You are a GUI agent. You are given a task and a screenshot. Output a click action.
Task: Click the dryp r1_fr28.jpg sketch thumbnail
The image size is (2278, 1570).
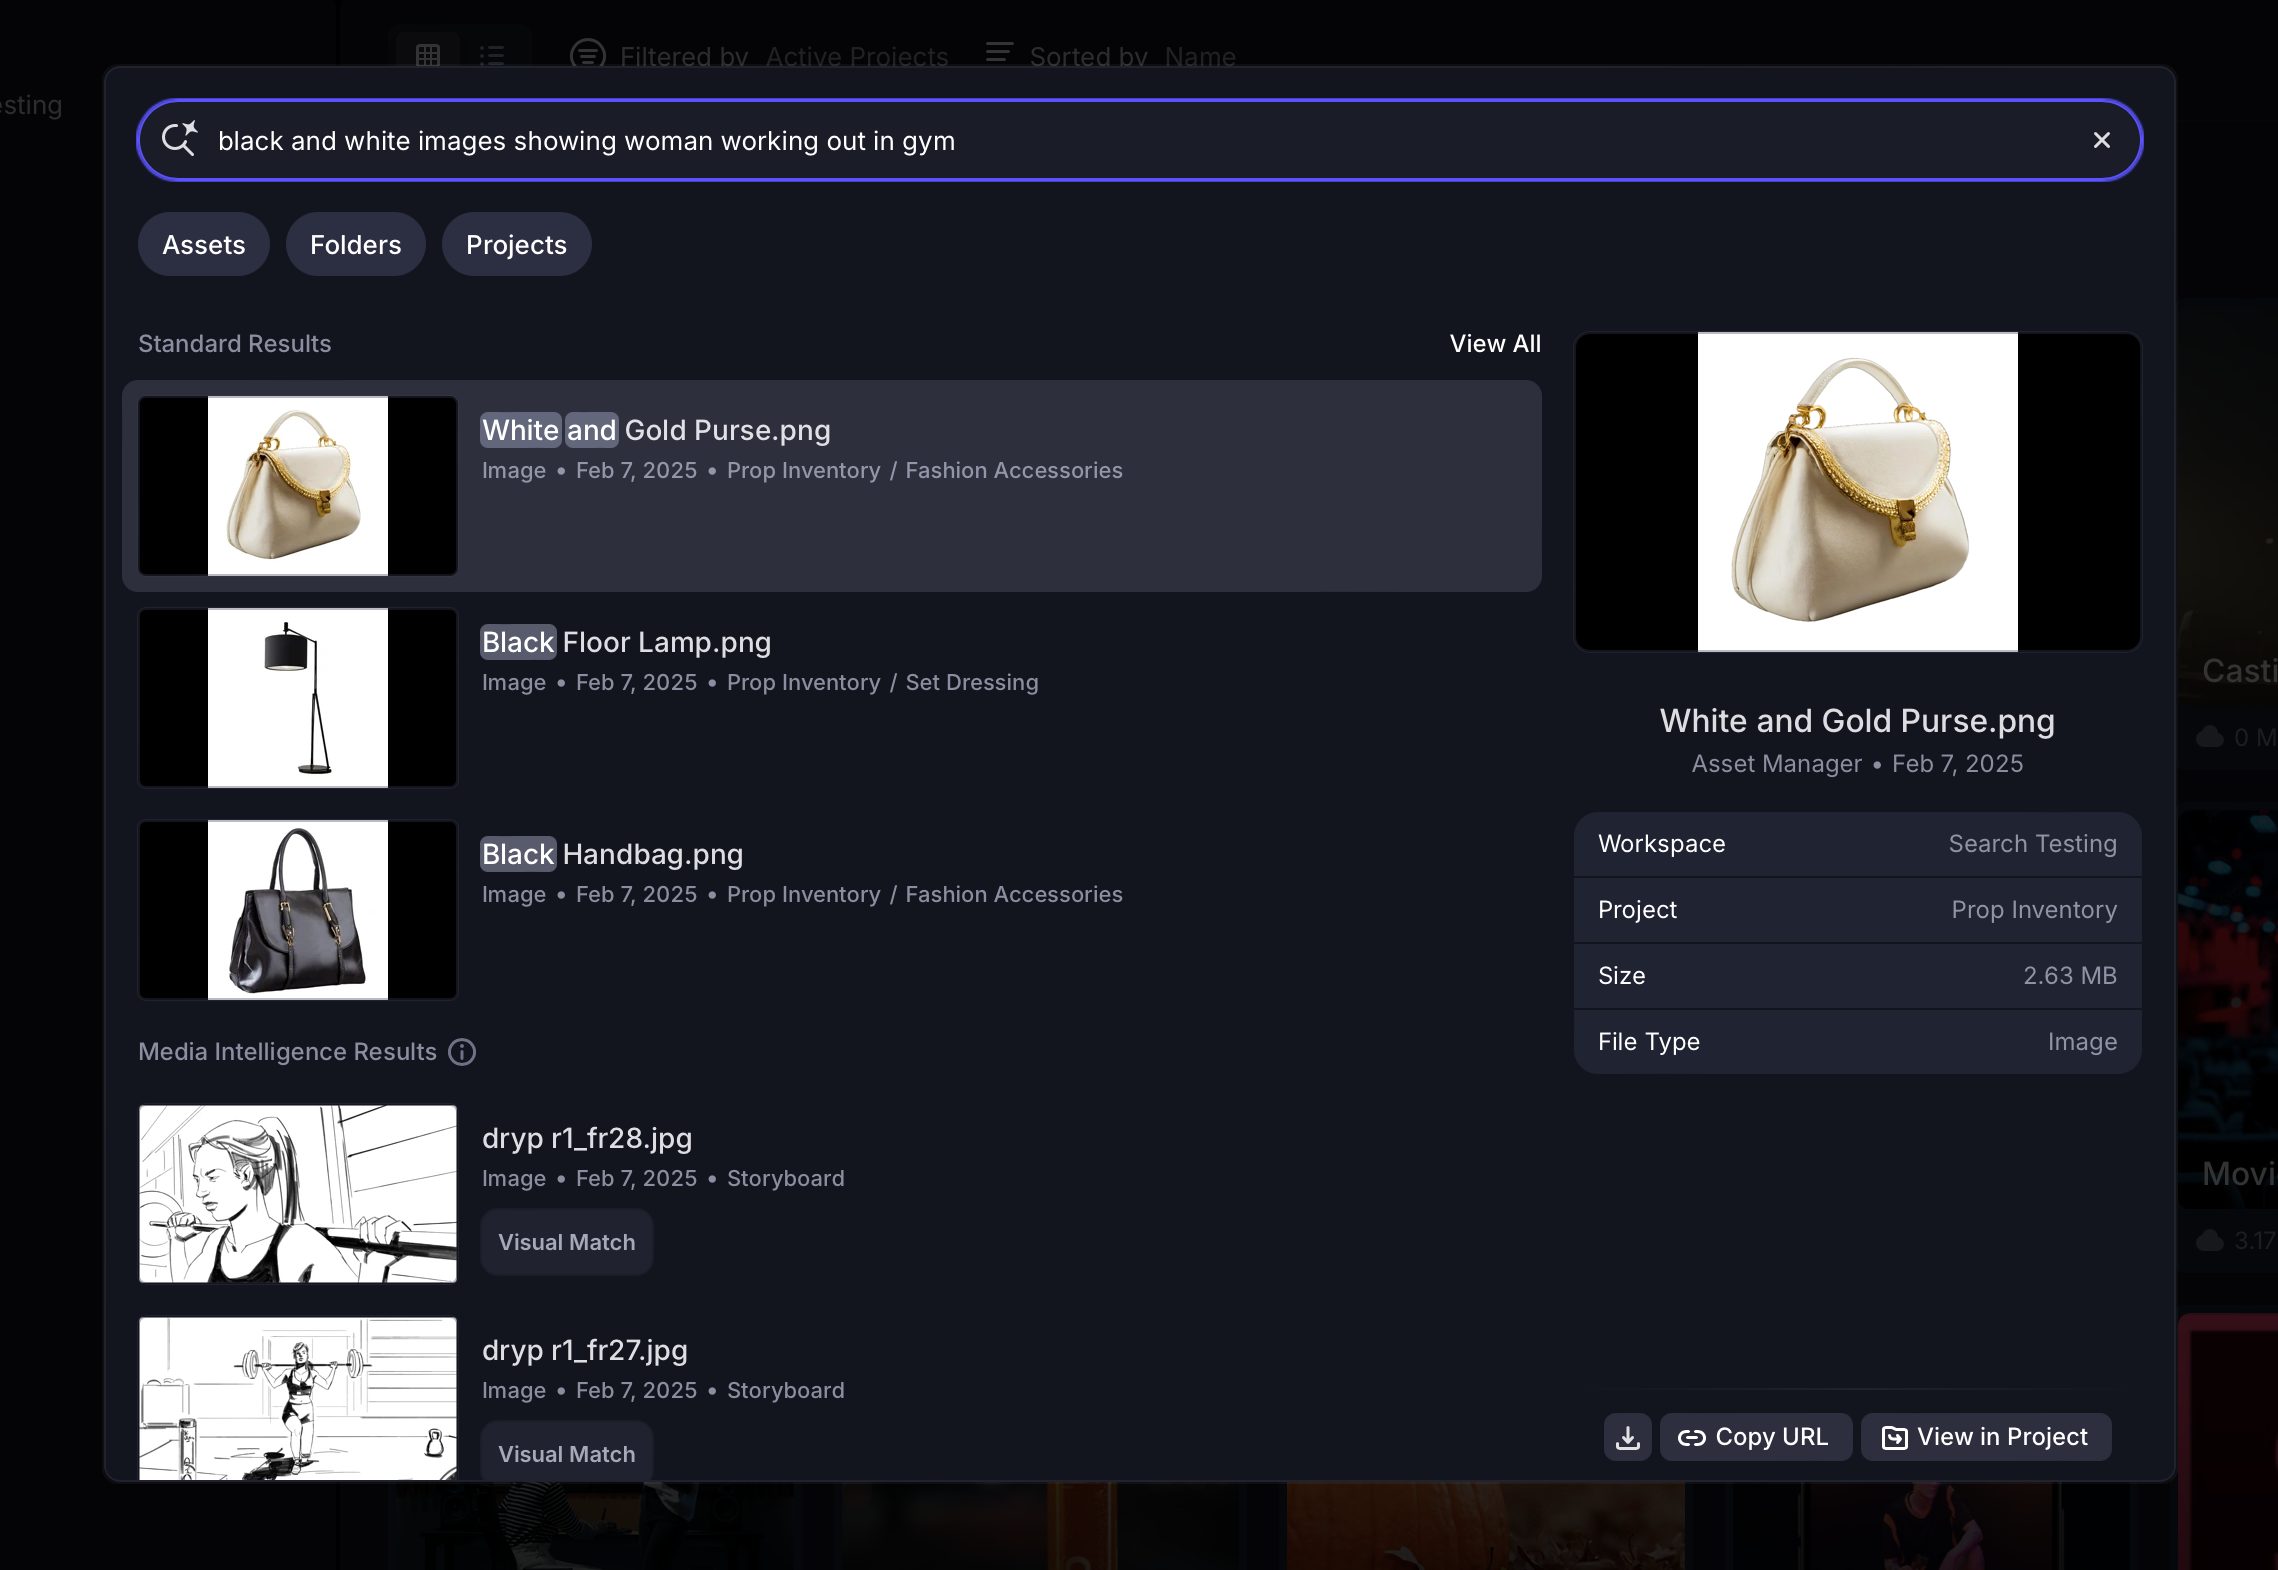coord(298,1194)
